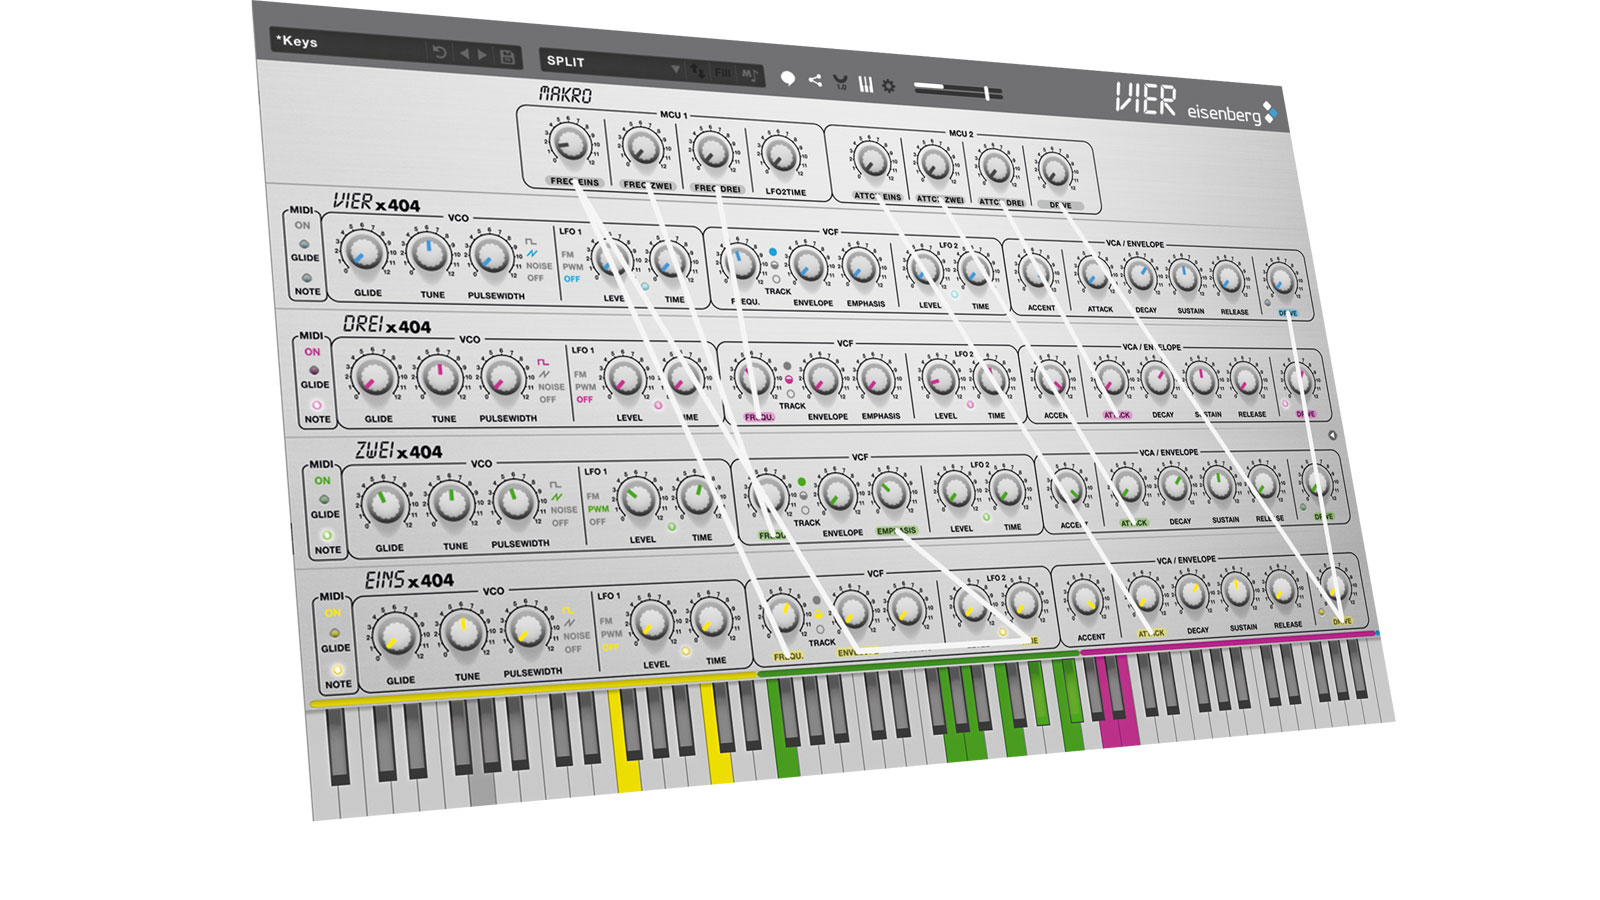Screen dimensions: 1600x900
Task: Open settings with the gear icon
Action: click(x=888, y=87)
